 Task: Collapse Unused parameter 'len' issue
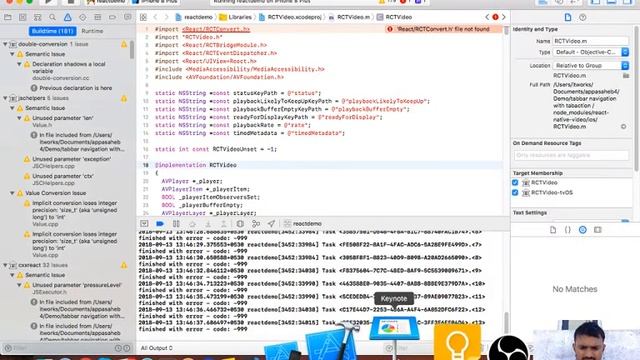coord(19,118)
